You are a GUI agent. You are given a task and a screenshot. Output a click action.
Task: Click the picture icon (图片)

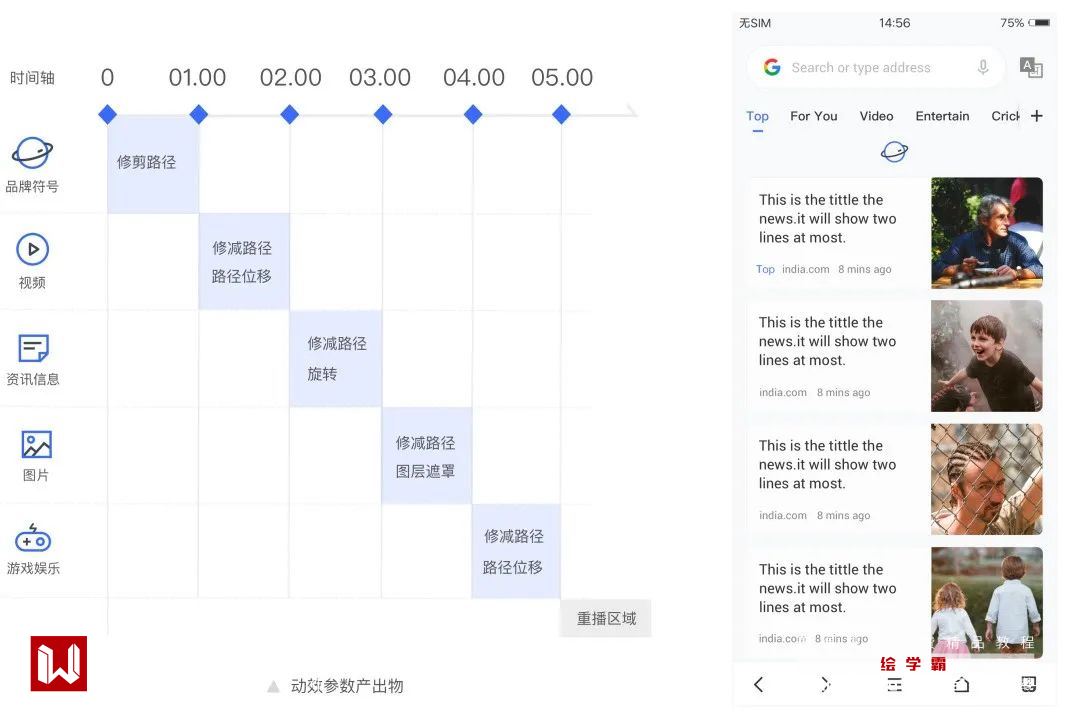[x=36, y=444]
